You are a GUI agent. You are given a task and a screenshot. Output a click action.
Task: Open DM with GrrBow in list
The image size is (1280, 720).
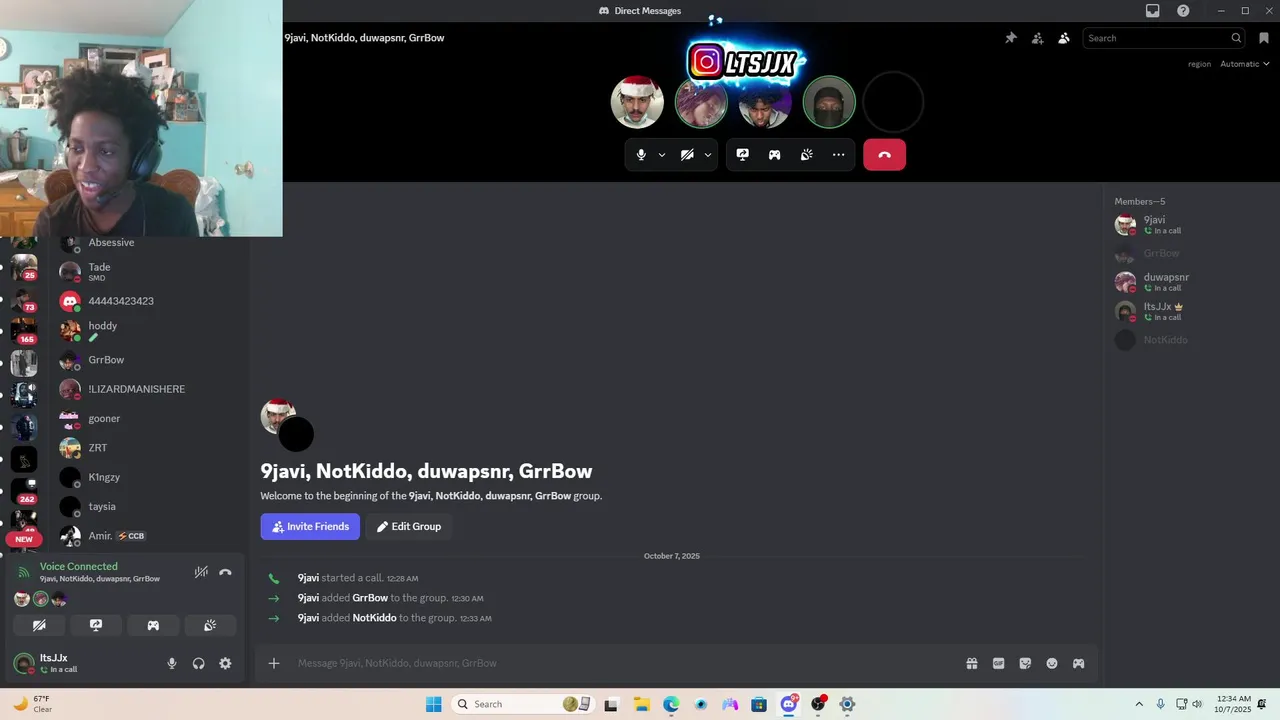tap(150, 360)
